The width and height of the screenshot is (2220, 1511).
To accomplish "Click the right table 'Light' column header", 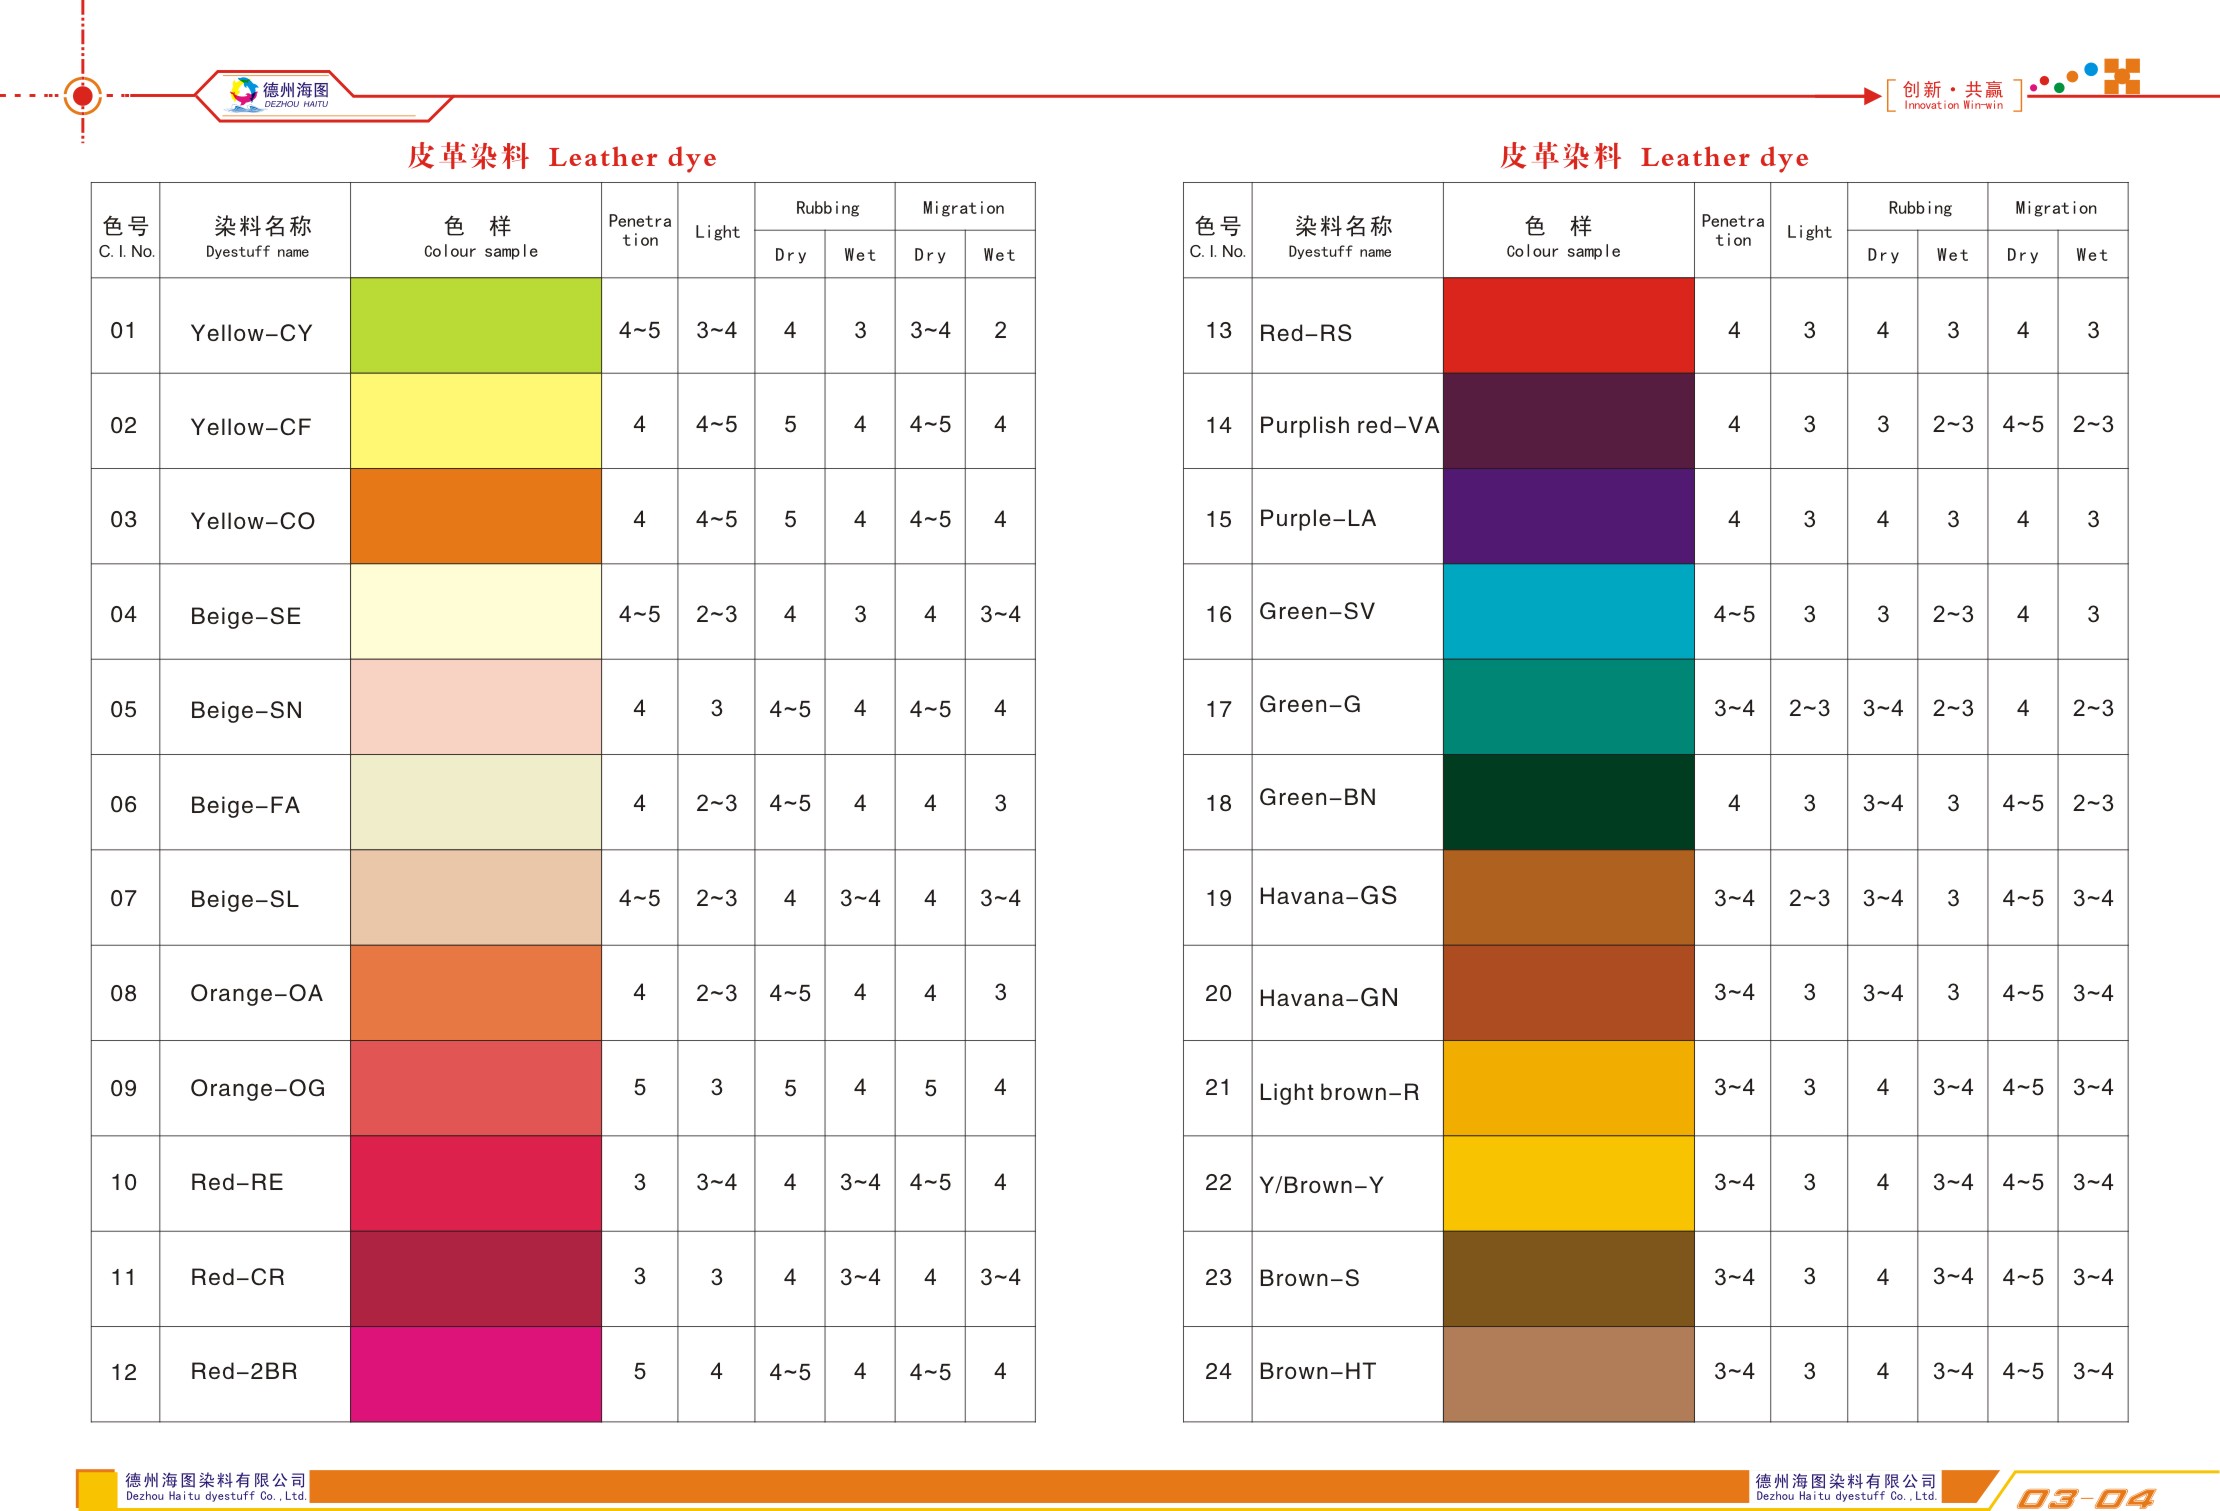I will click(1809, 232).
